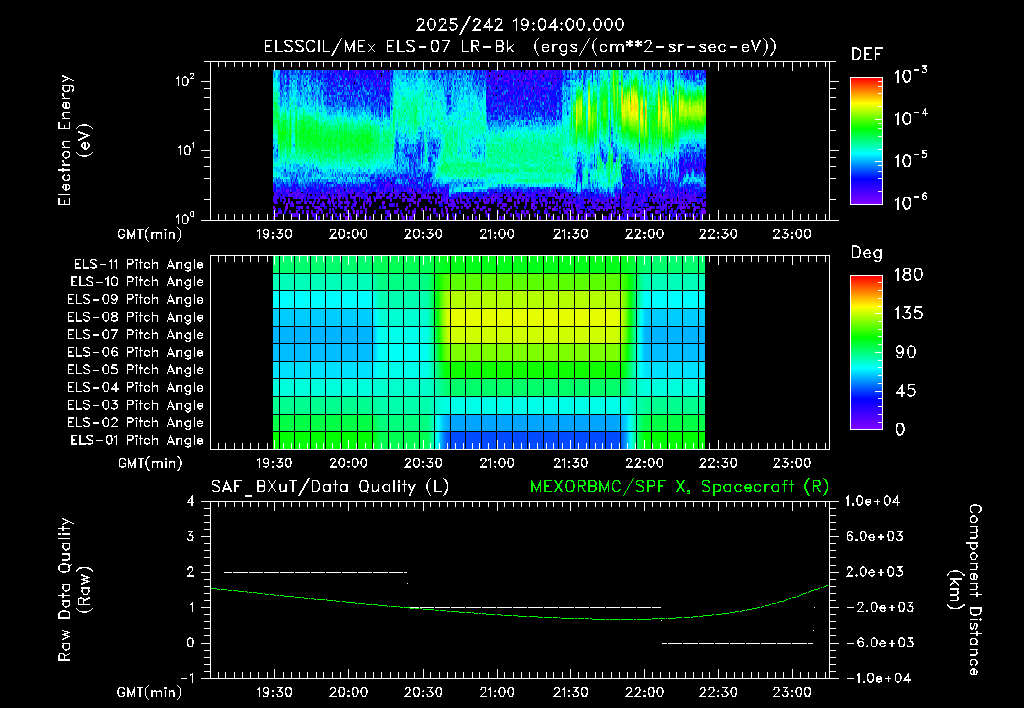
Task: Select the ELS-02 Pitch Angle row label
Action: coord(136,423)
